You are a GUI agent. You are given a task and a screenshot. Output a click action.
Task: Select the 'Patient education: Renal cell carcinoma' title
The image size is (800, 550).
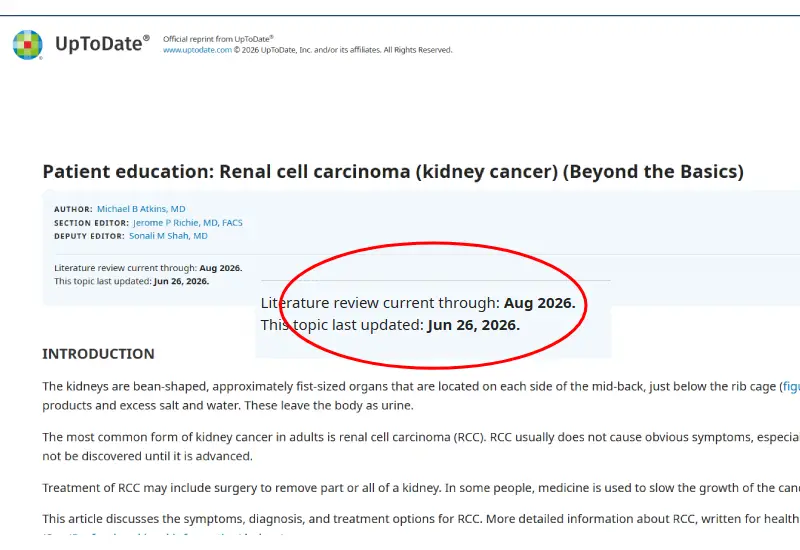pyautogui.click(x=393, y=172)
